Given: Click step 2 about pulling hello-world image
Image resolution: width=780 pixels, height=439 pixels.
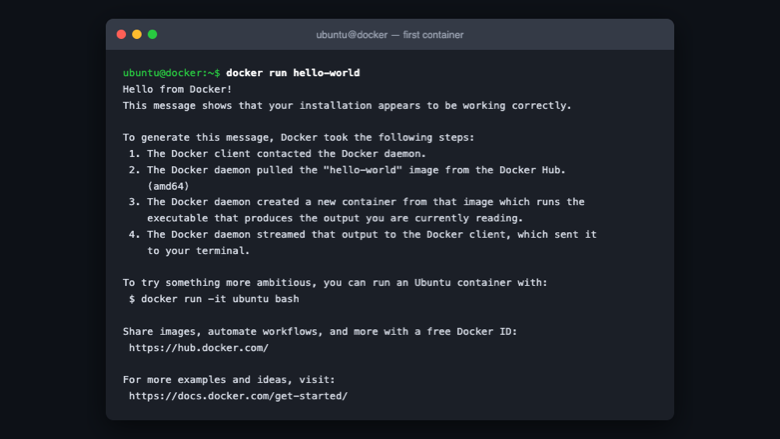Looking at the screenshot, I should pyautogui.click(x=347, y=170).
